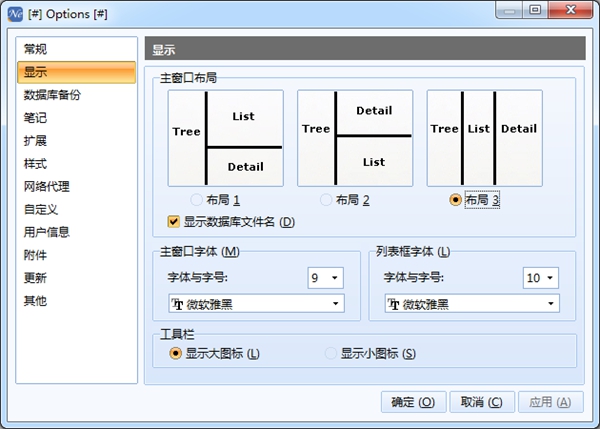Switch to 显示小图标 option
600x429 pixels.
click(331, 353)
